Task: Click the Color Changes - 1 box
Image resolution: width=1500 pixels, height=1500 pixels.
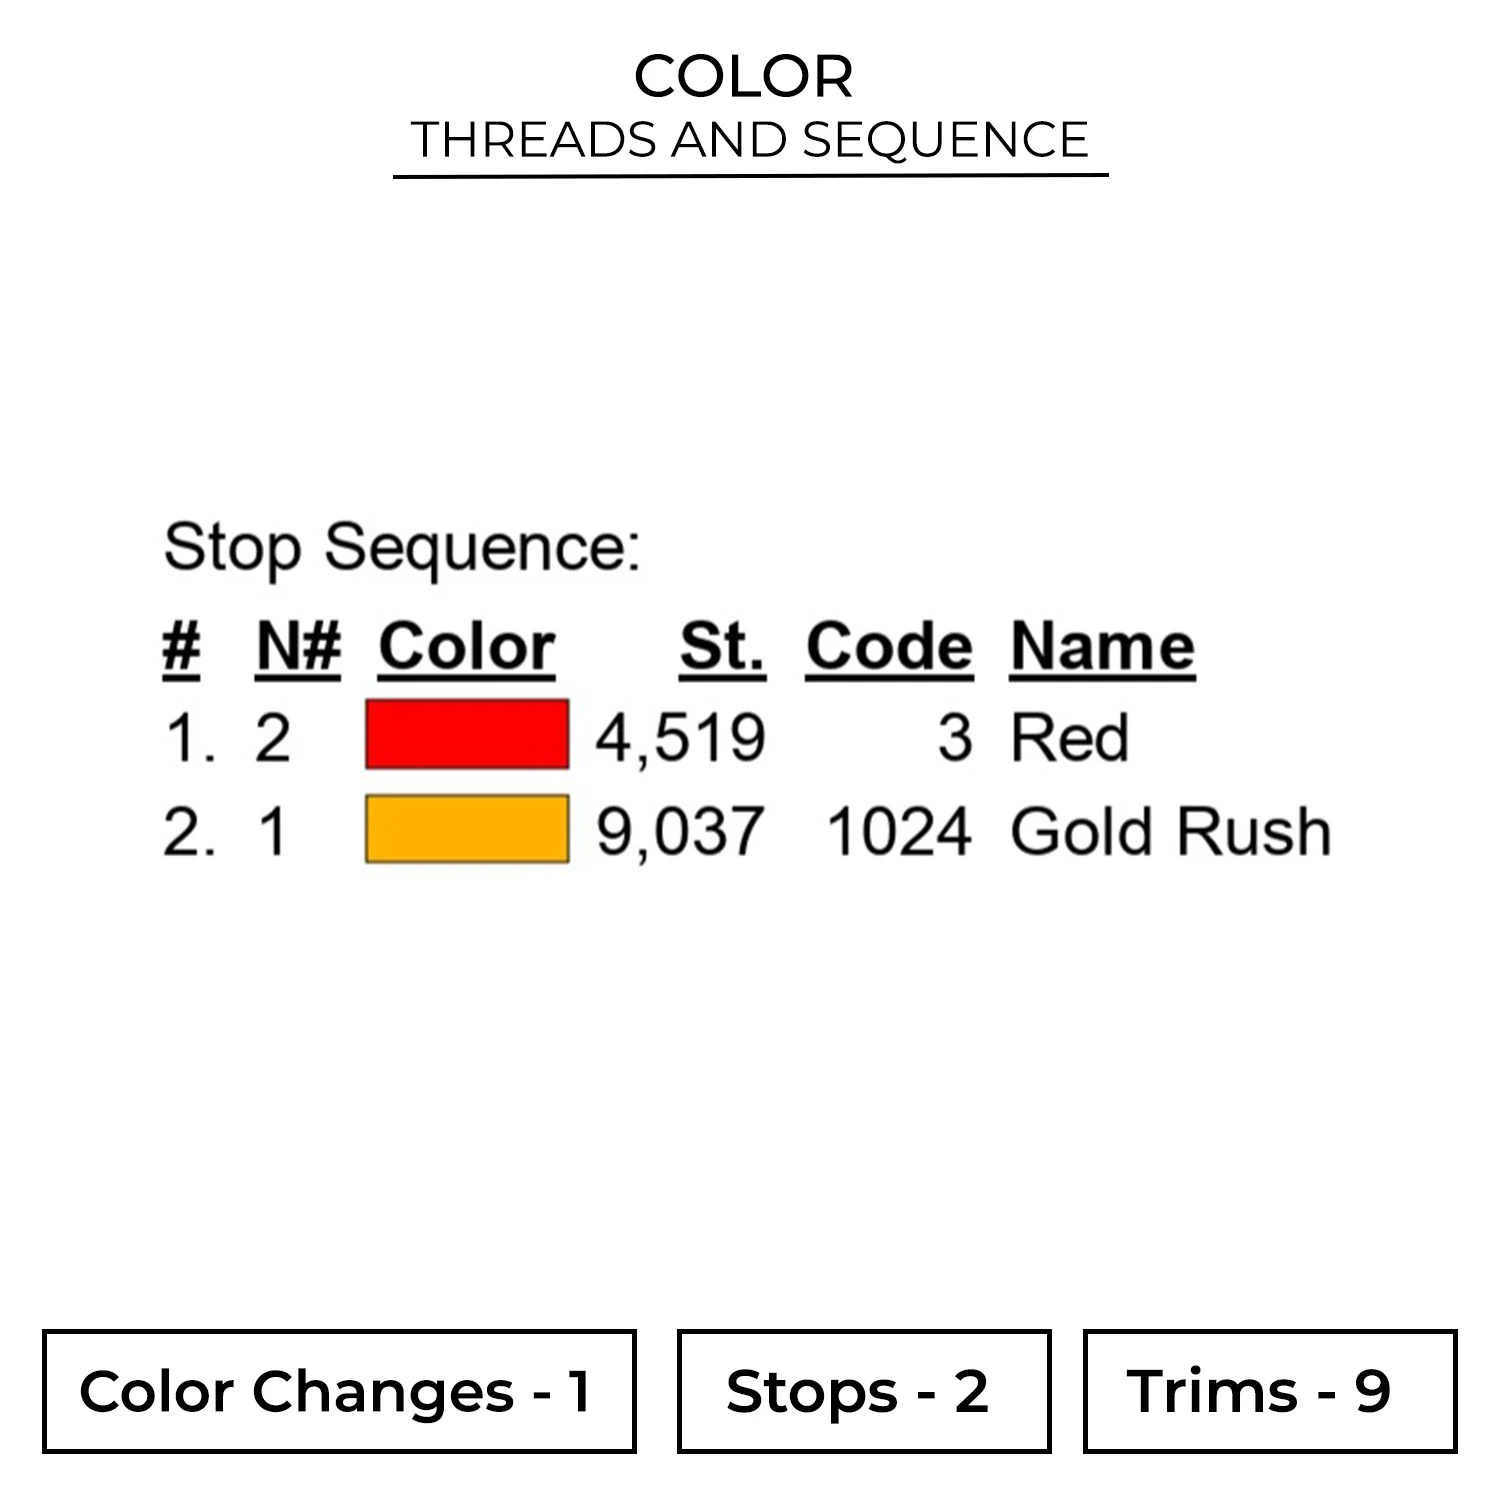Action: point(339,1391)
